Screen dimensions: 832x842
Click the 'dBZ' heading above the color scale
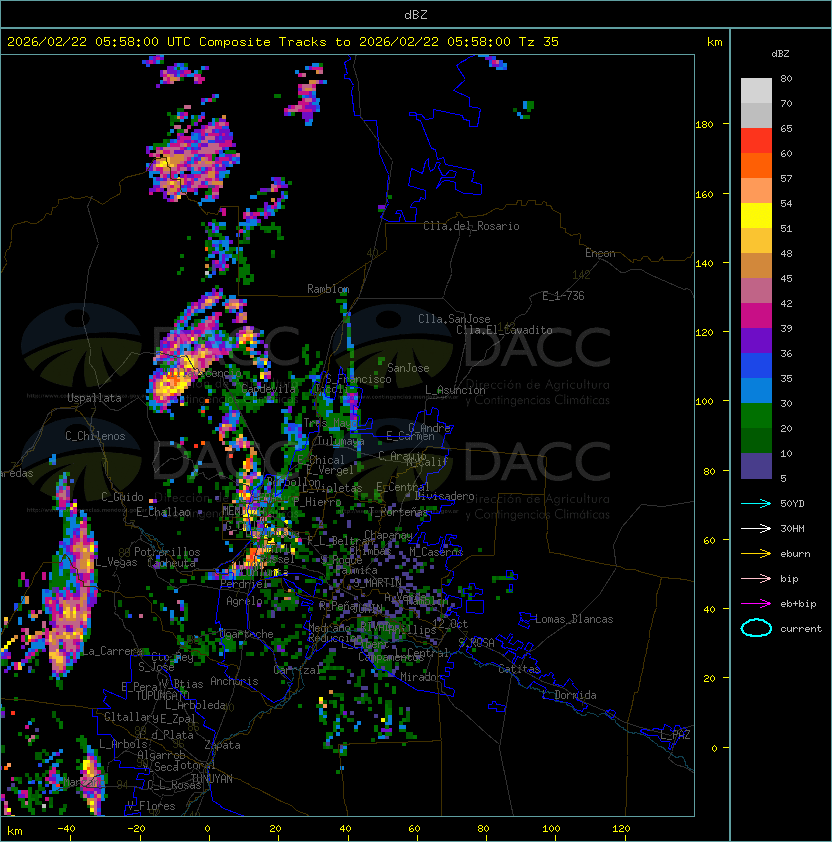tap(780, 54)
